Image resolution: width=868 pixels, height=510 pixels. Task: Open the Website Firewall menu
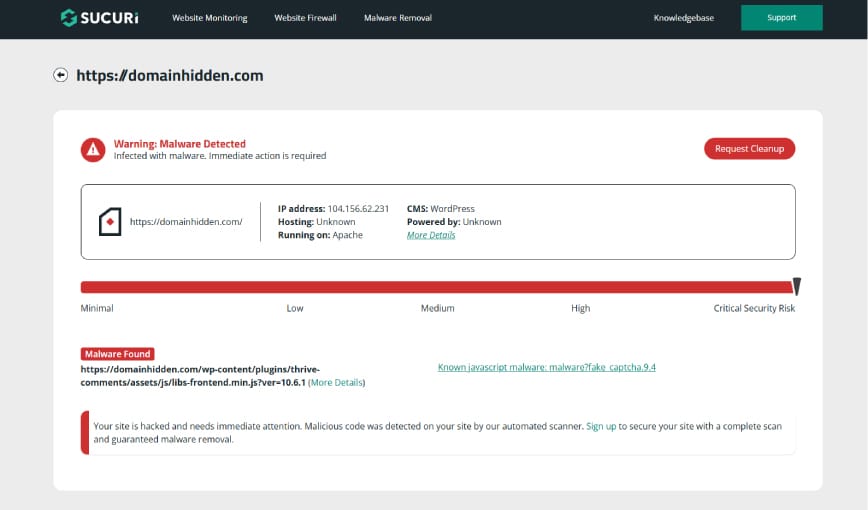[306, 18]
